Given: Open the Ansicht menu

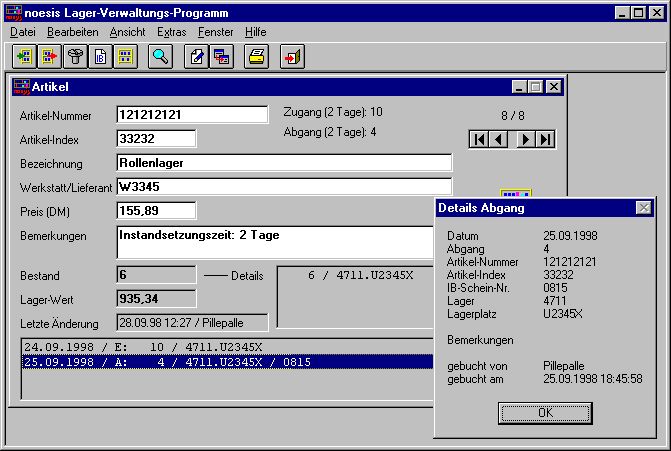Looking at the screenshot, I should point(128,32).
